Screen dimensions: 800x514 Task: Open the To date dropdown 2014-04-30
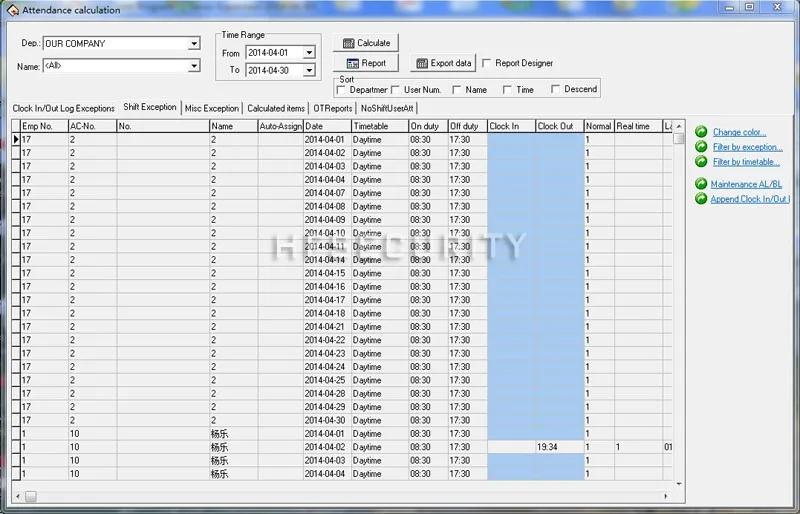309,70
